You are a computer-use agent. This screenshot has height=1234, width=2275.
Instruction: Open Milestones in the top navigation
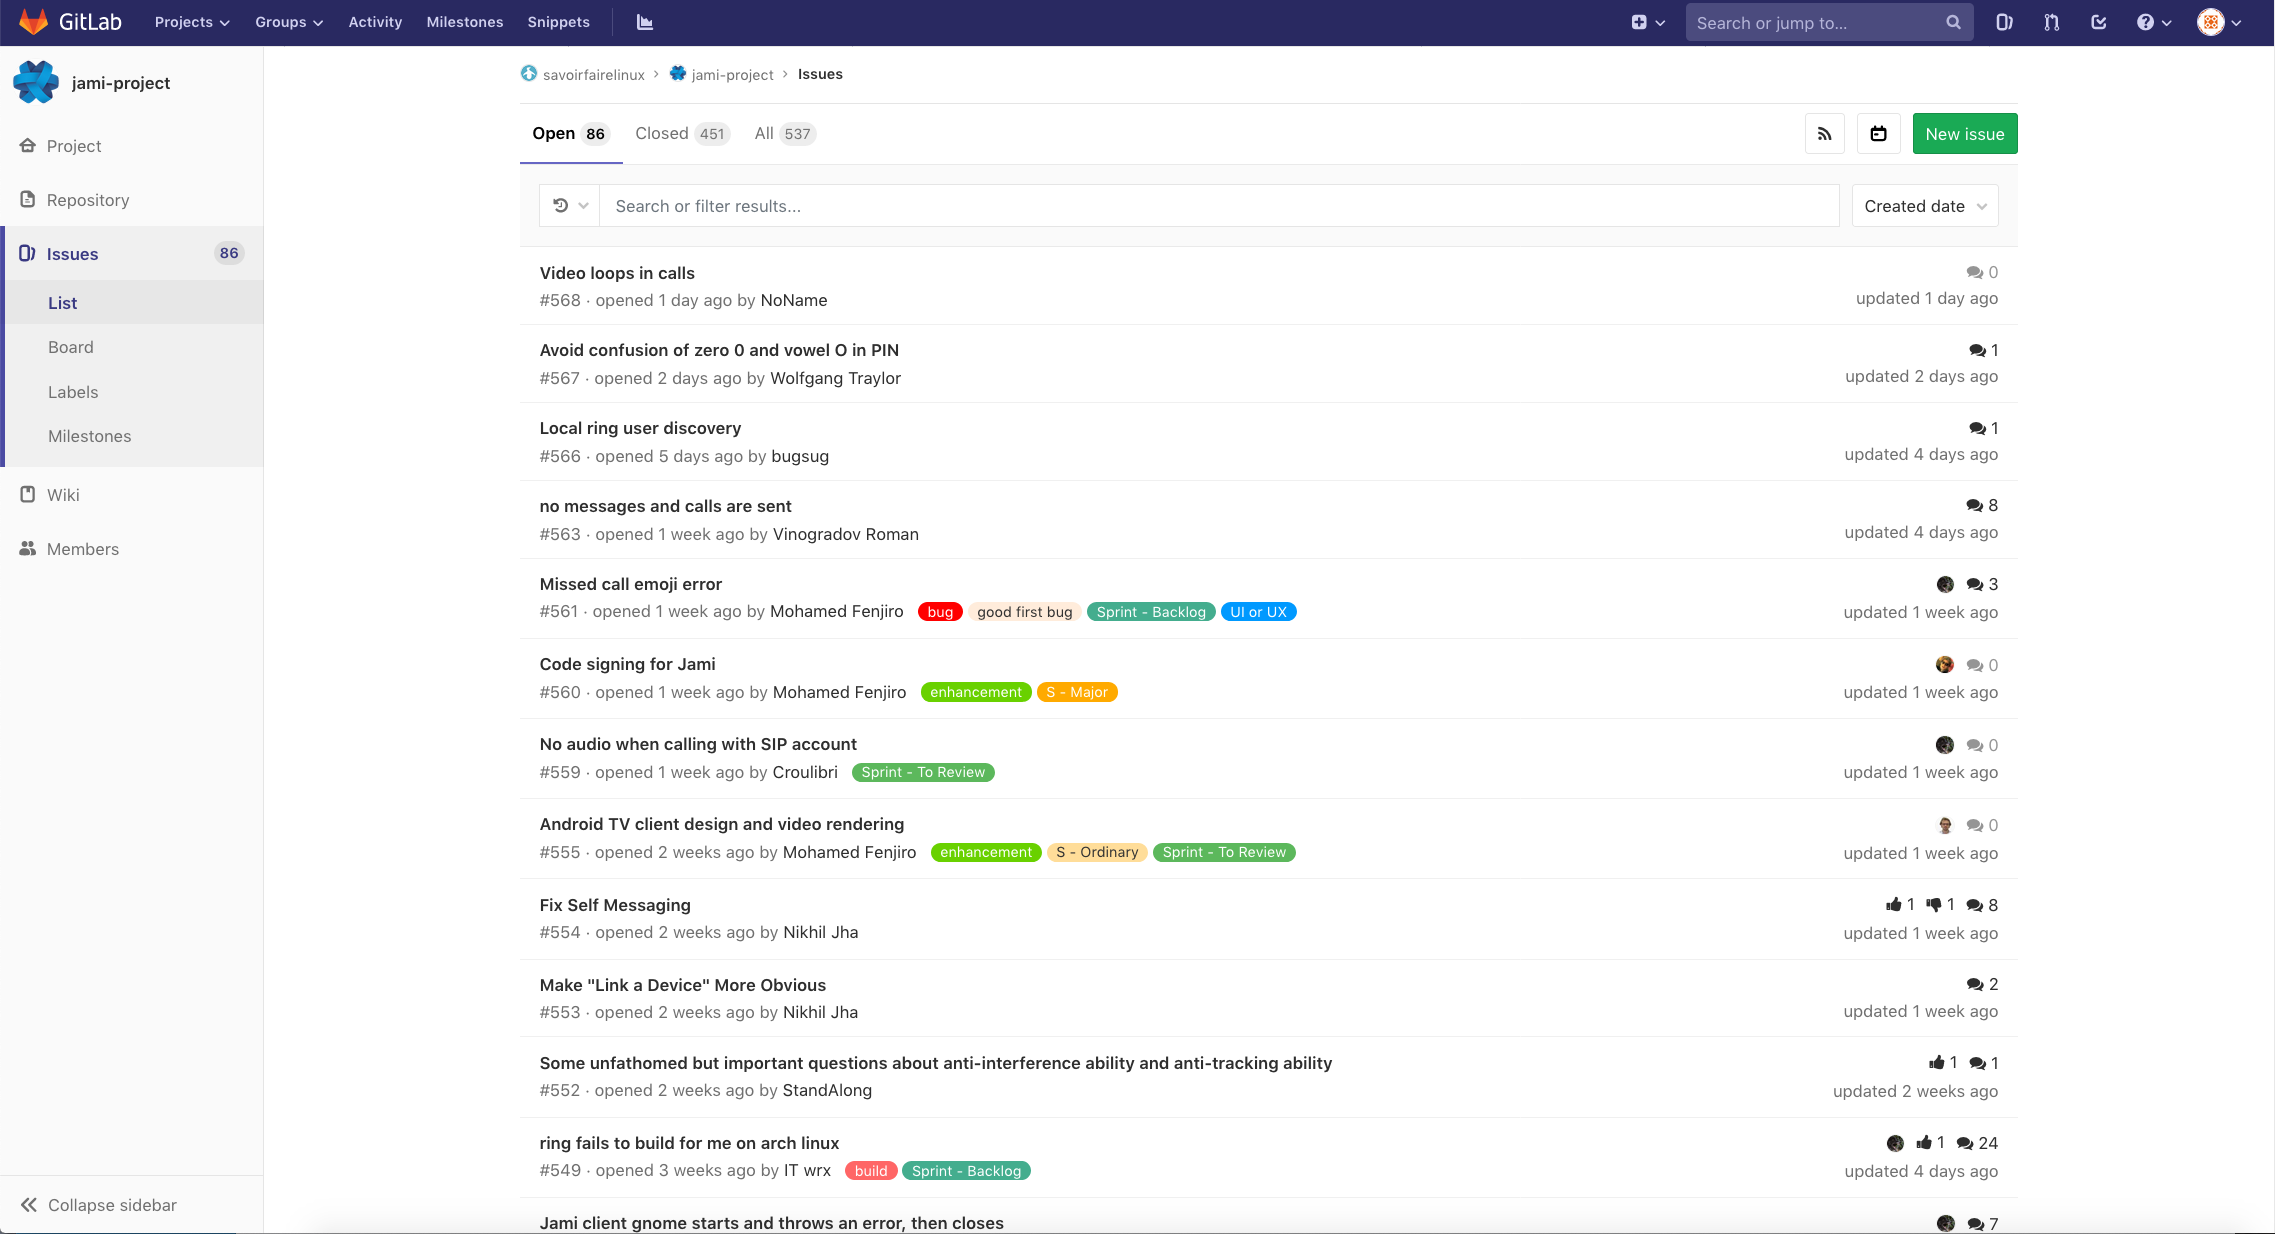click(x=465, y=22)
